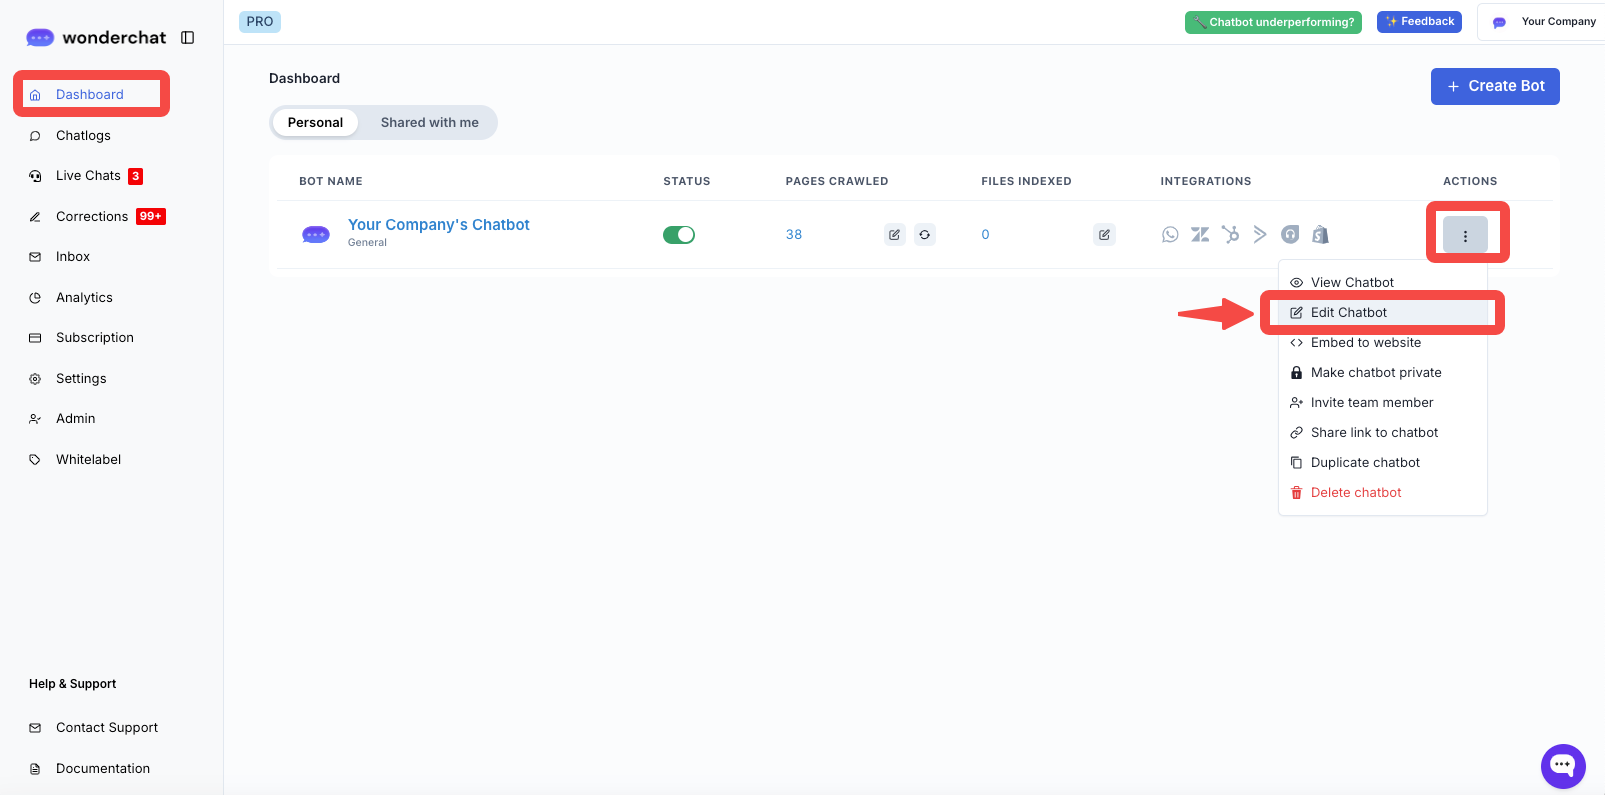
Task: Click the Shopify integration icon
Action: [x=1320, y=234]
